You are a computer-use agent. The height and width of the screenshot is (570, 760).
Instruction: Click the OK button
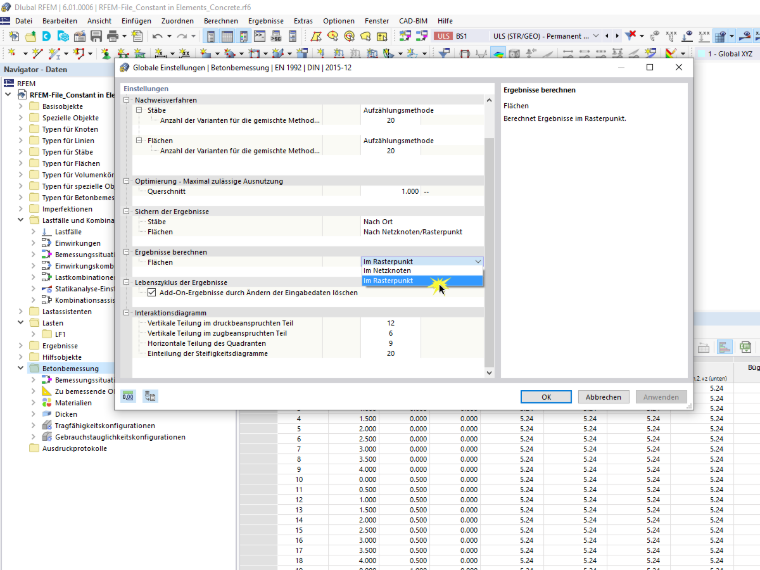click(546, 397)
